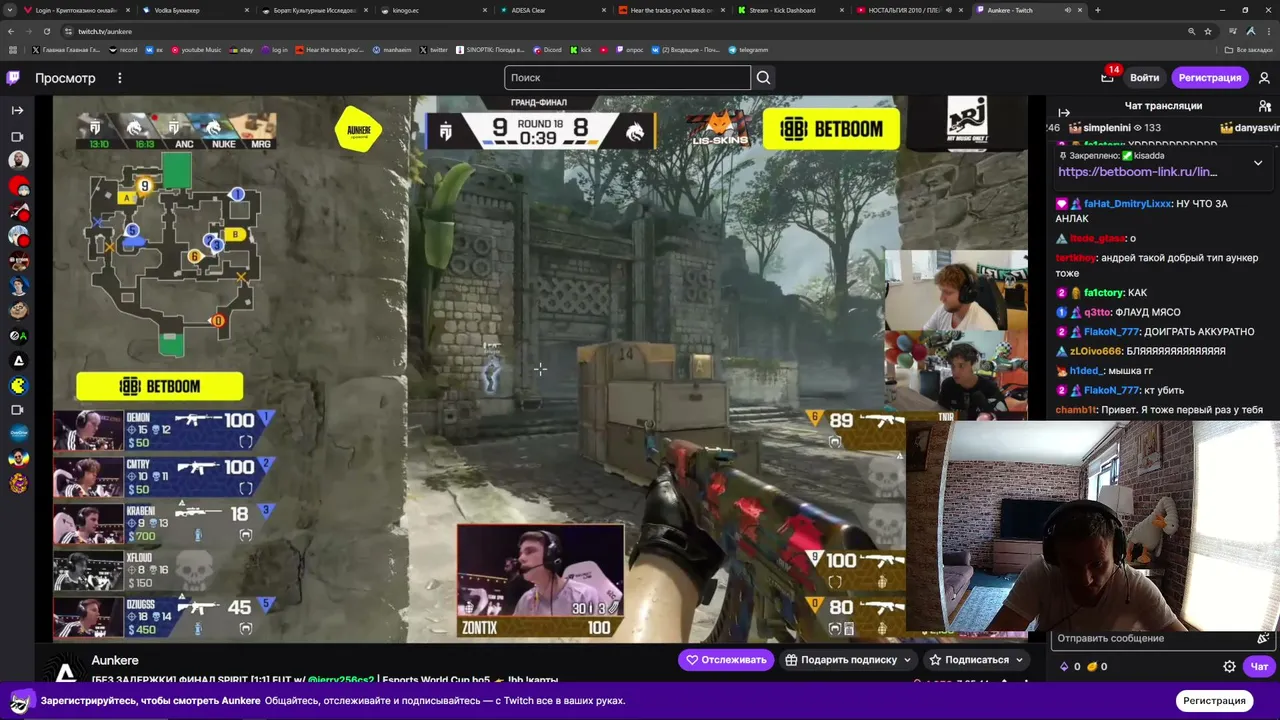
Task: Open the Подписаться subscribe dropdown
Action: pyautogui.click(x=976, y=660)
